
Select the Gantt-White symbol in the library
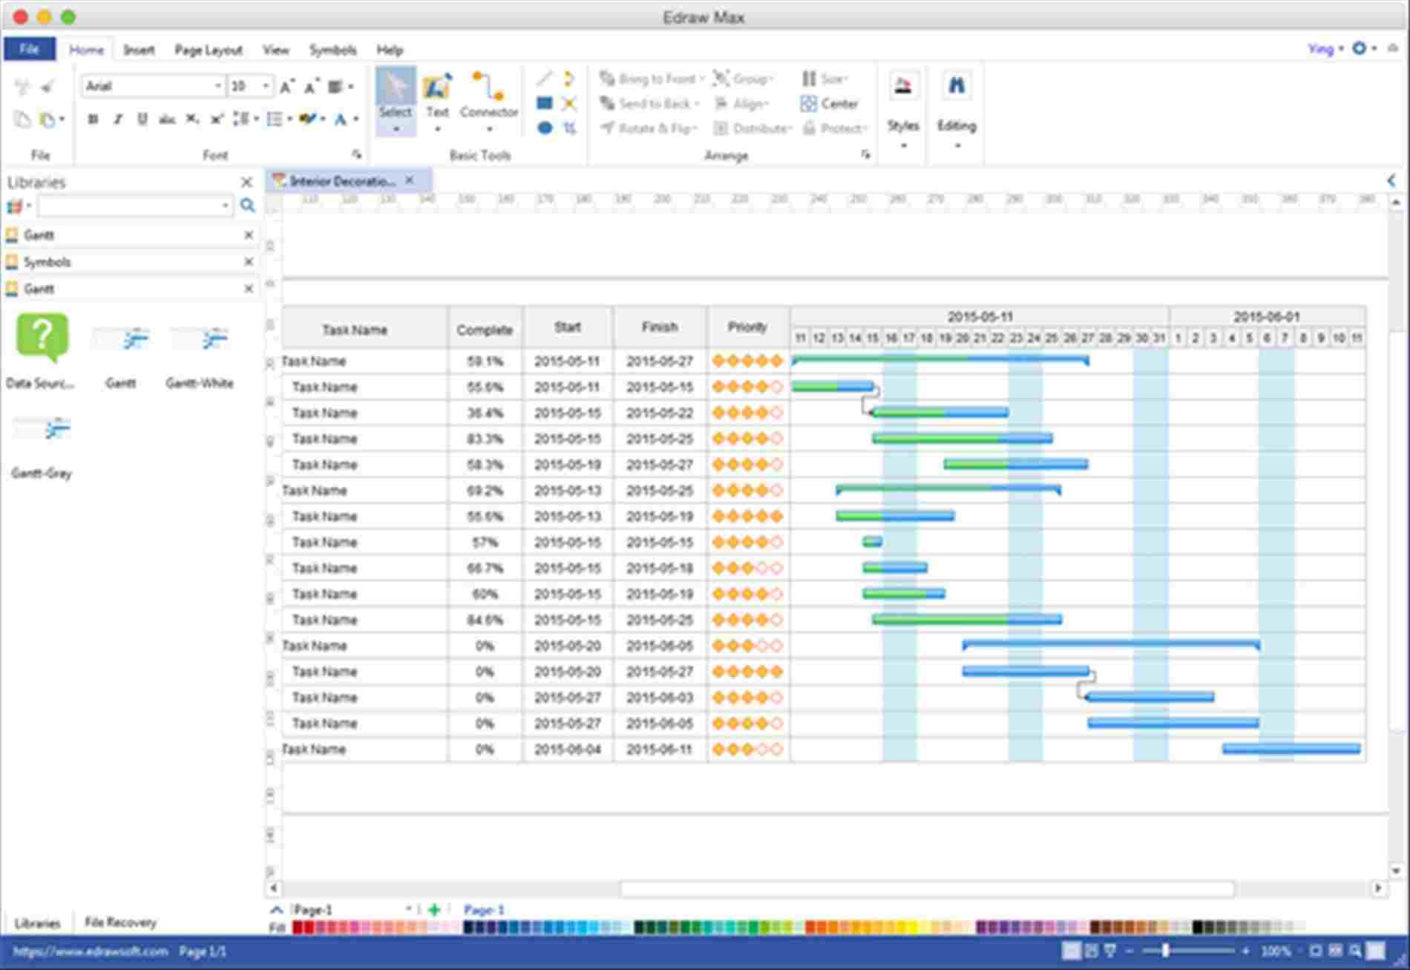pos(199,340)
